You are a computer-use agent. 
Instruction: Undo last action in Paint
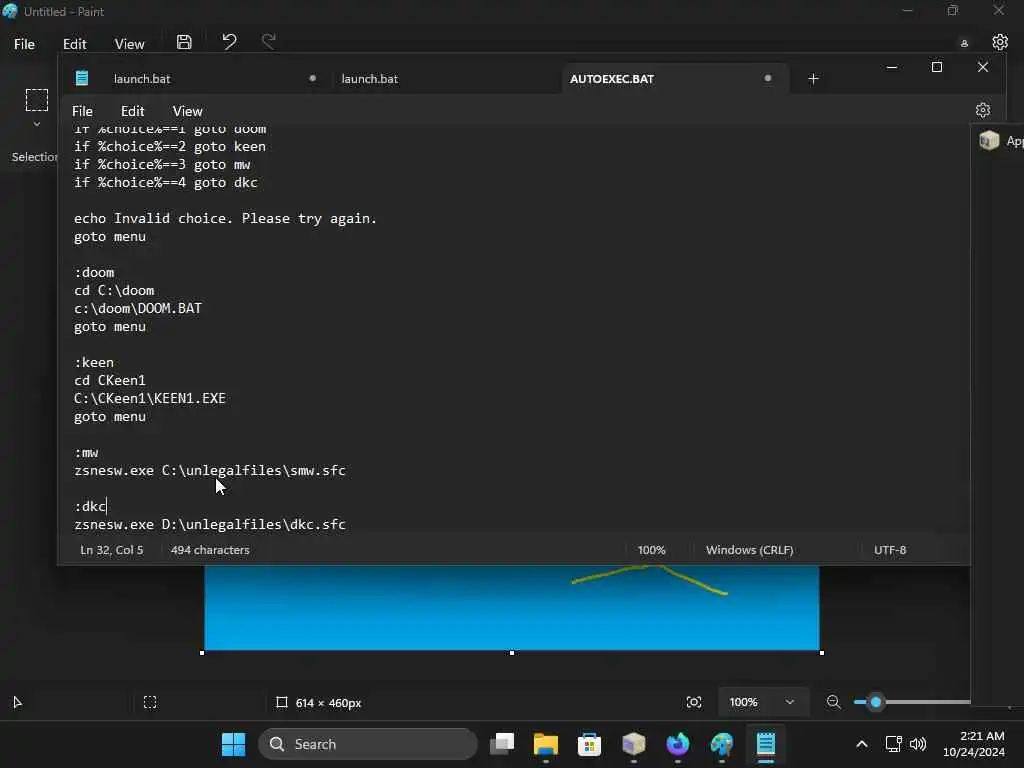click(x=229, y=42)
